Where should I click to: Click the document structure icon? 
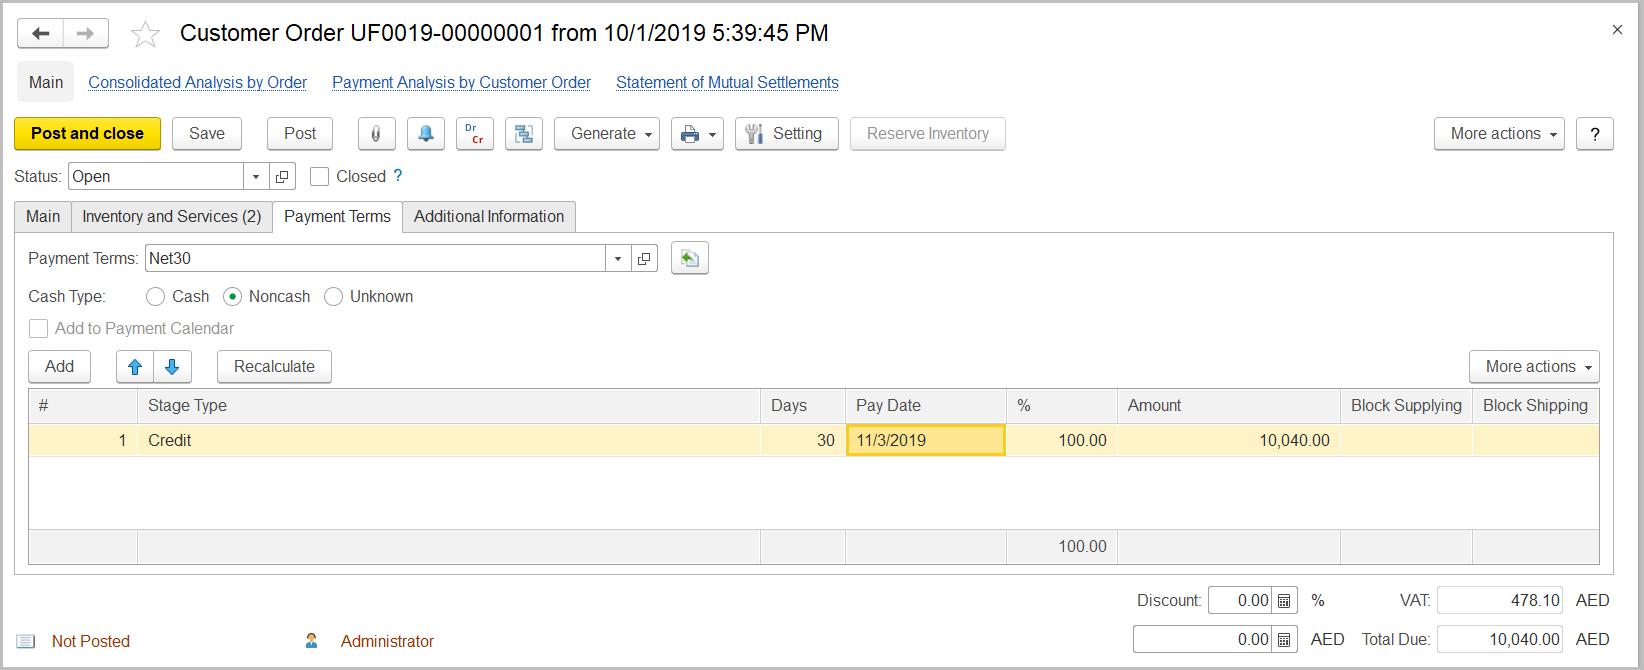[524, 134]
